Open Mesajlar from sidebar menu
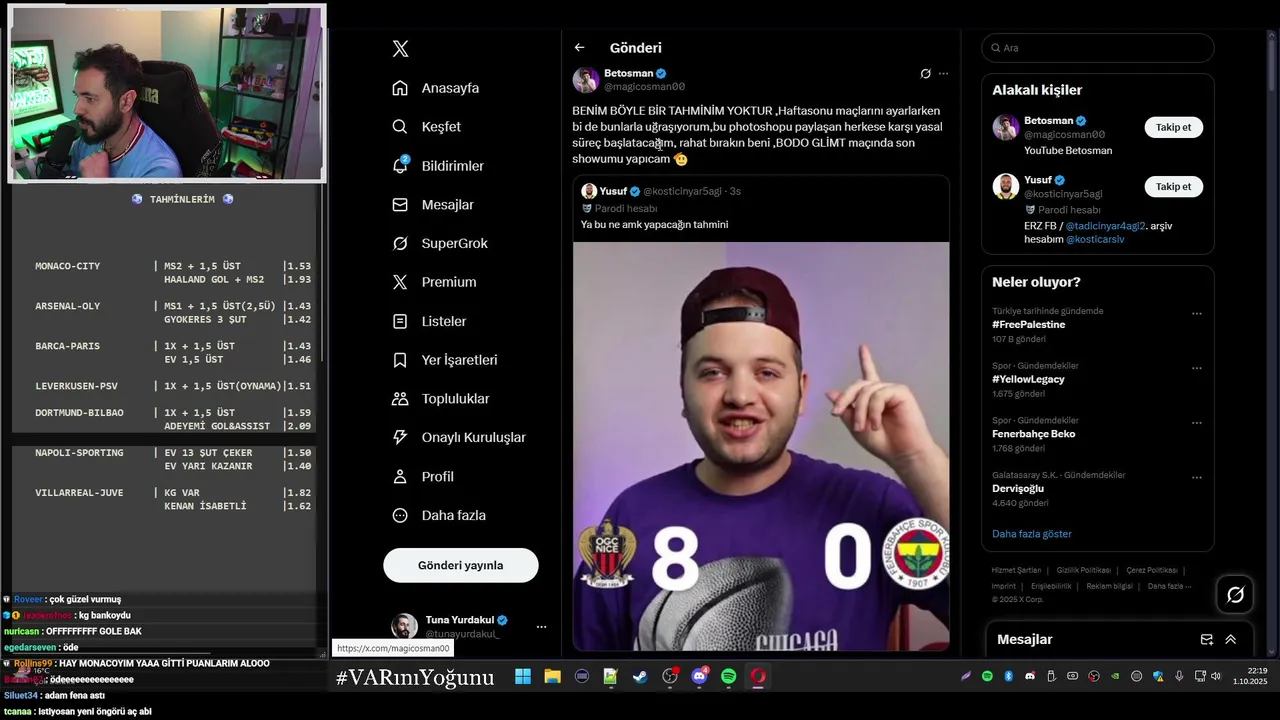Viewport: 1280px width, 720px height. [x=433, y=205]
